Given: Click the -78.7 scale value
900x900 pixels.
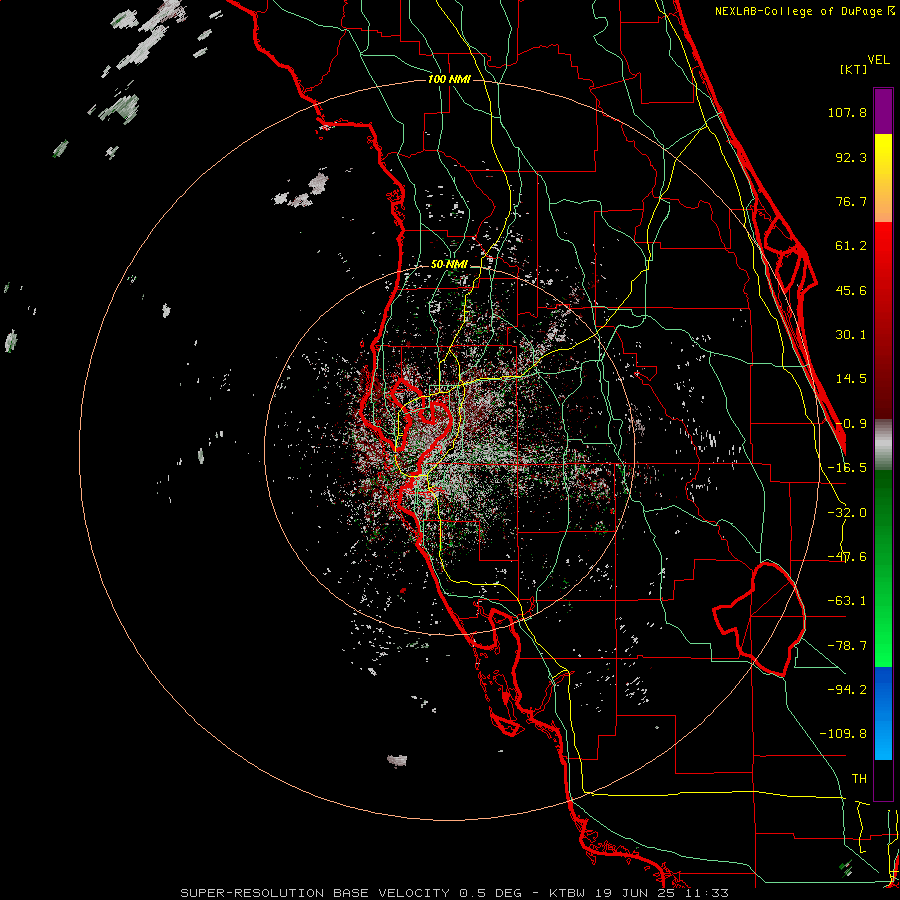Looking at the screenshot, I should click(847, 646).
